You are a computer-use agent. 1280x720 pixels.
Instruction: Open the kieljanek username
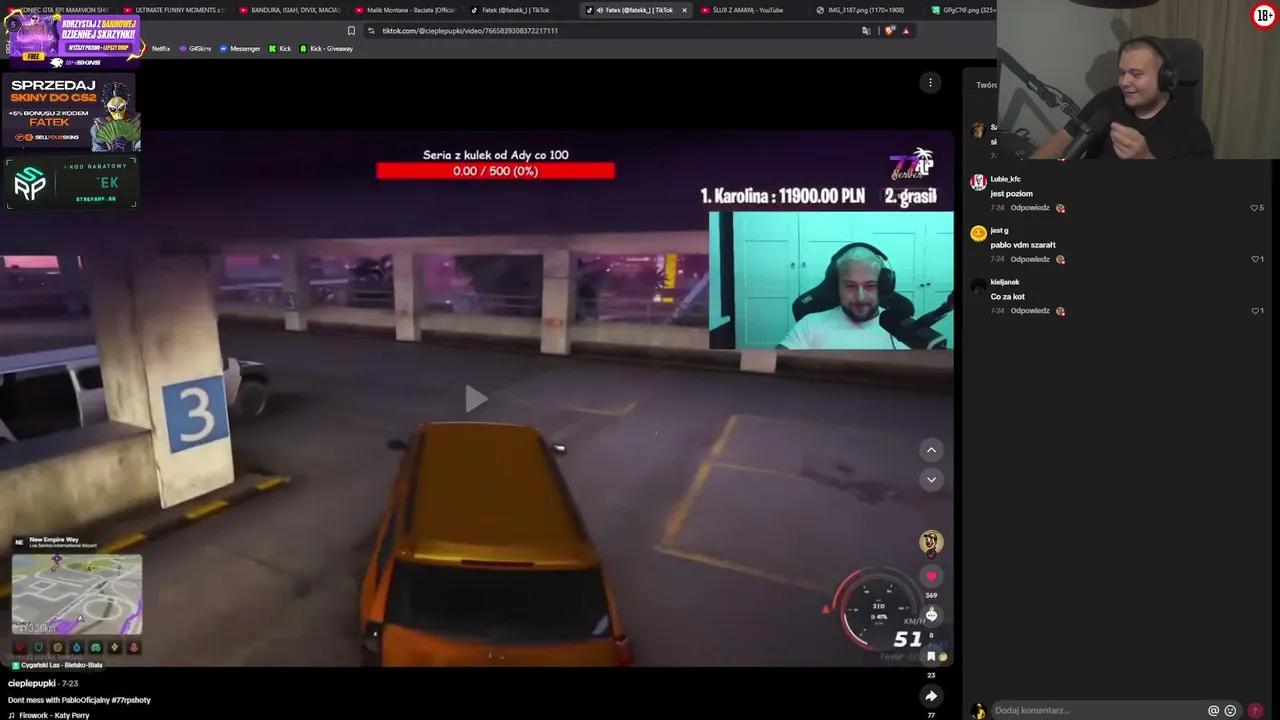(x=1005, y=282)
